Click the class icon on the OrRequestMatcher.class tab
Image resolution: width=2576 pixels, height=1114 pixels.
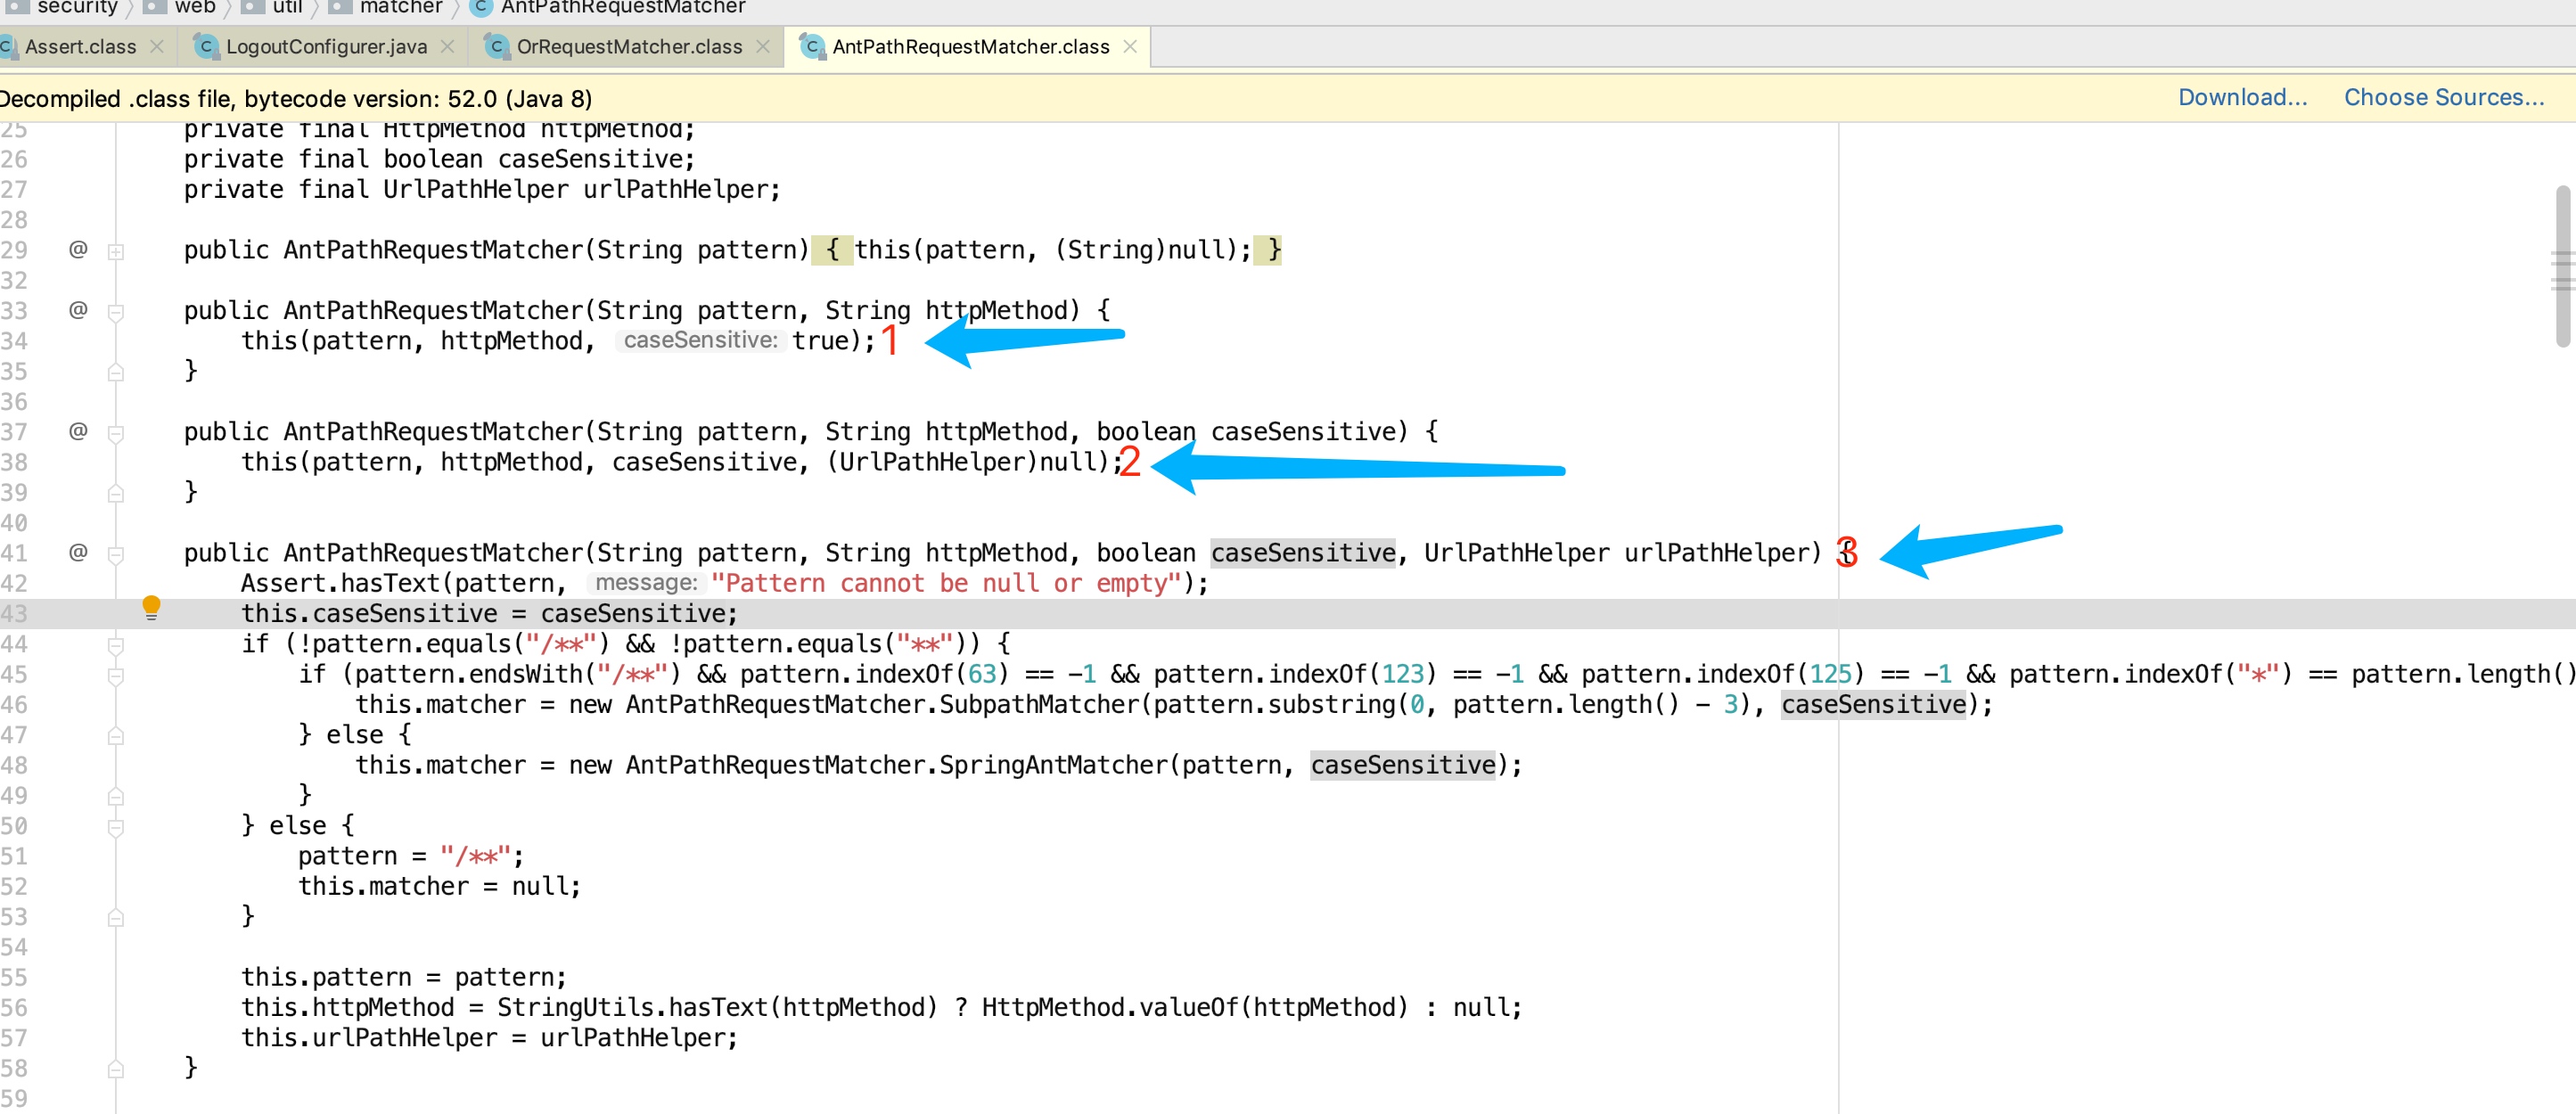coord(497,46)
